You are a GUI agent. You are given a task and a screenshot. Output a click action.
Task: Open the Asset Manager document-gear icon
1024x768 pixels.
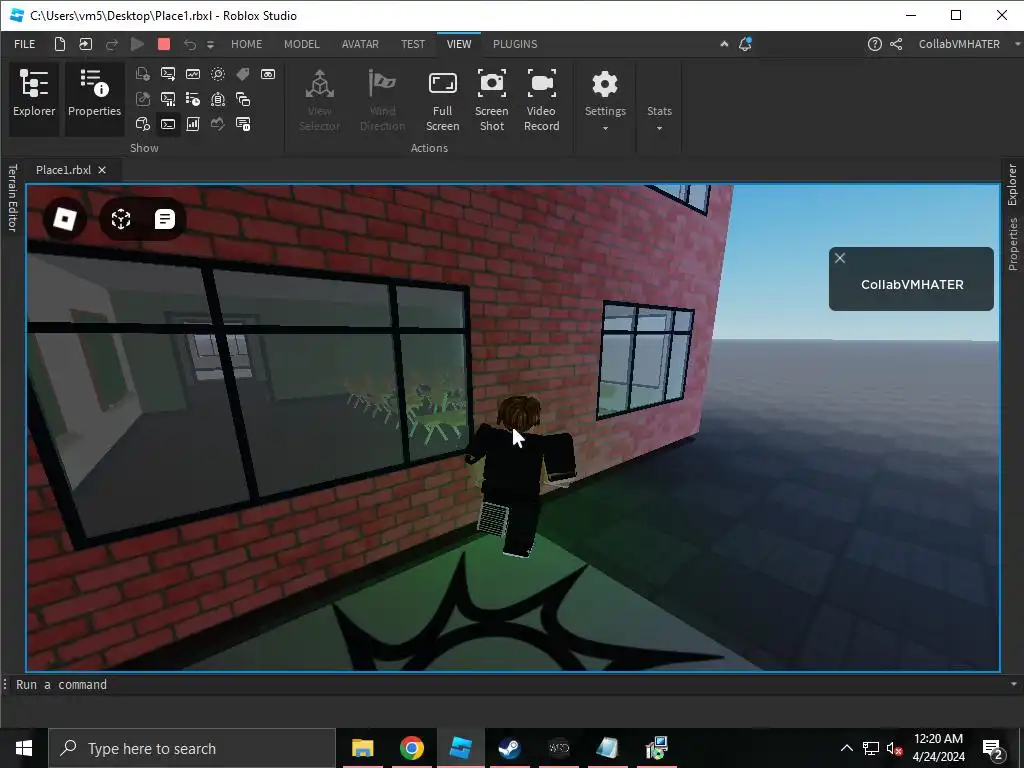[143, 74]
